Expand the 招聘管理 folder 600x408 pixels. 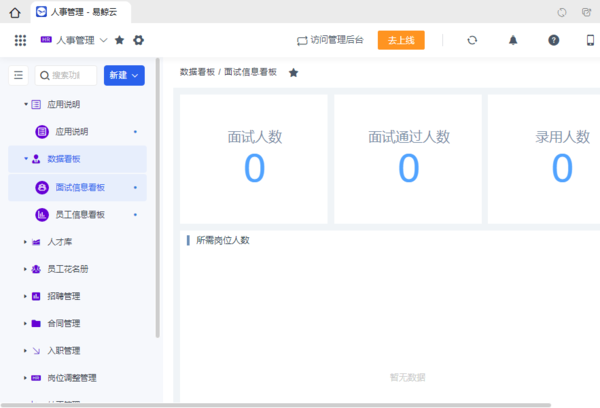[26, 296]
